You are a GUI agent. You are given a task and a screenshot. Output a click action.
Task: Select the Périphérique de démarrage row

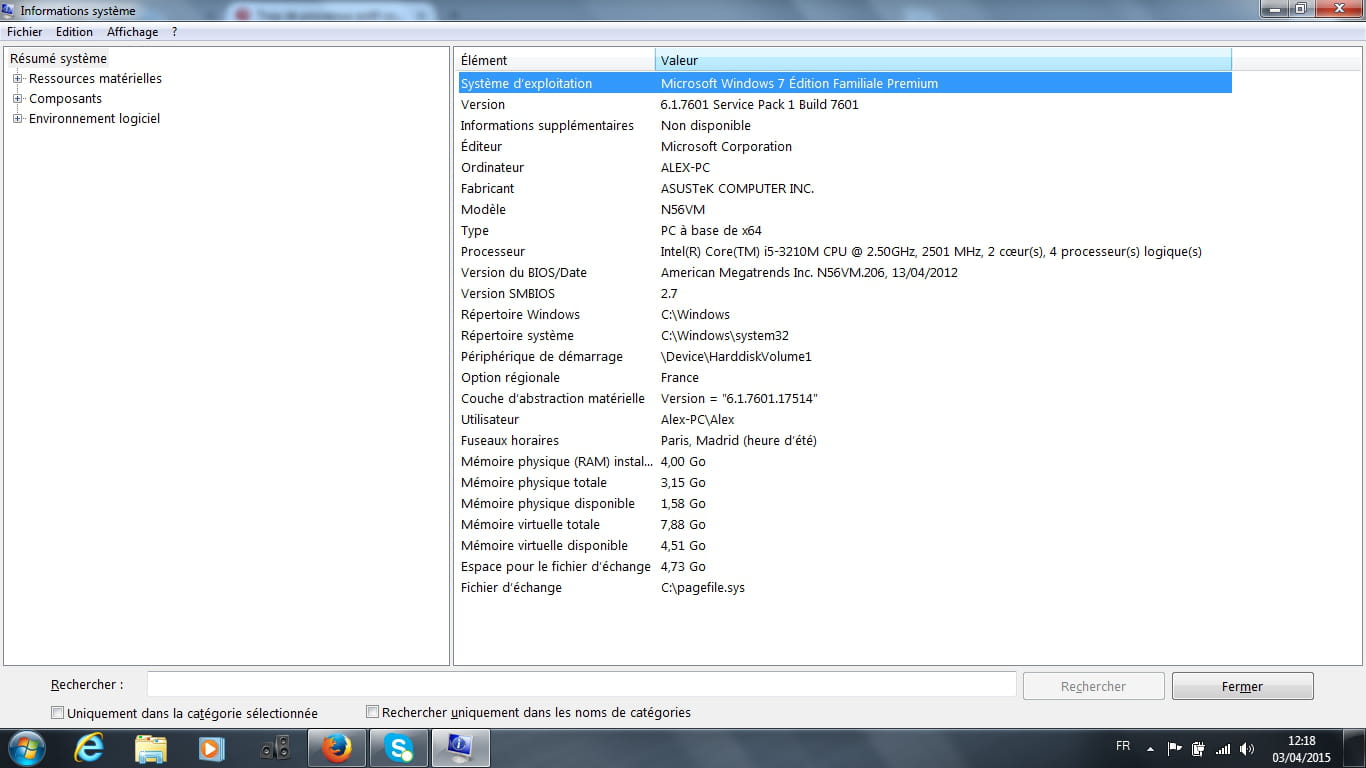(x=844, y=356)
